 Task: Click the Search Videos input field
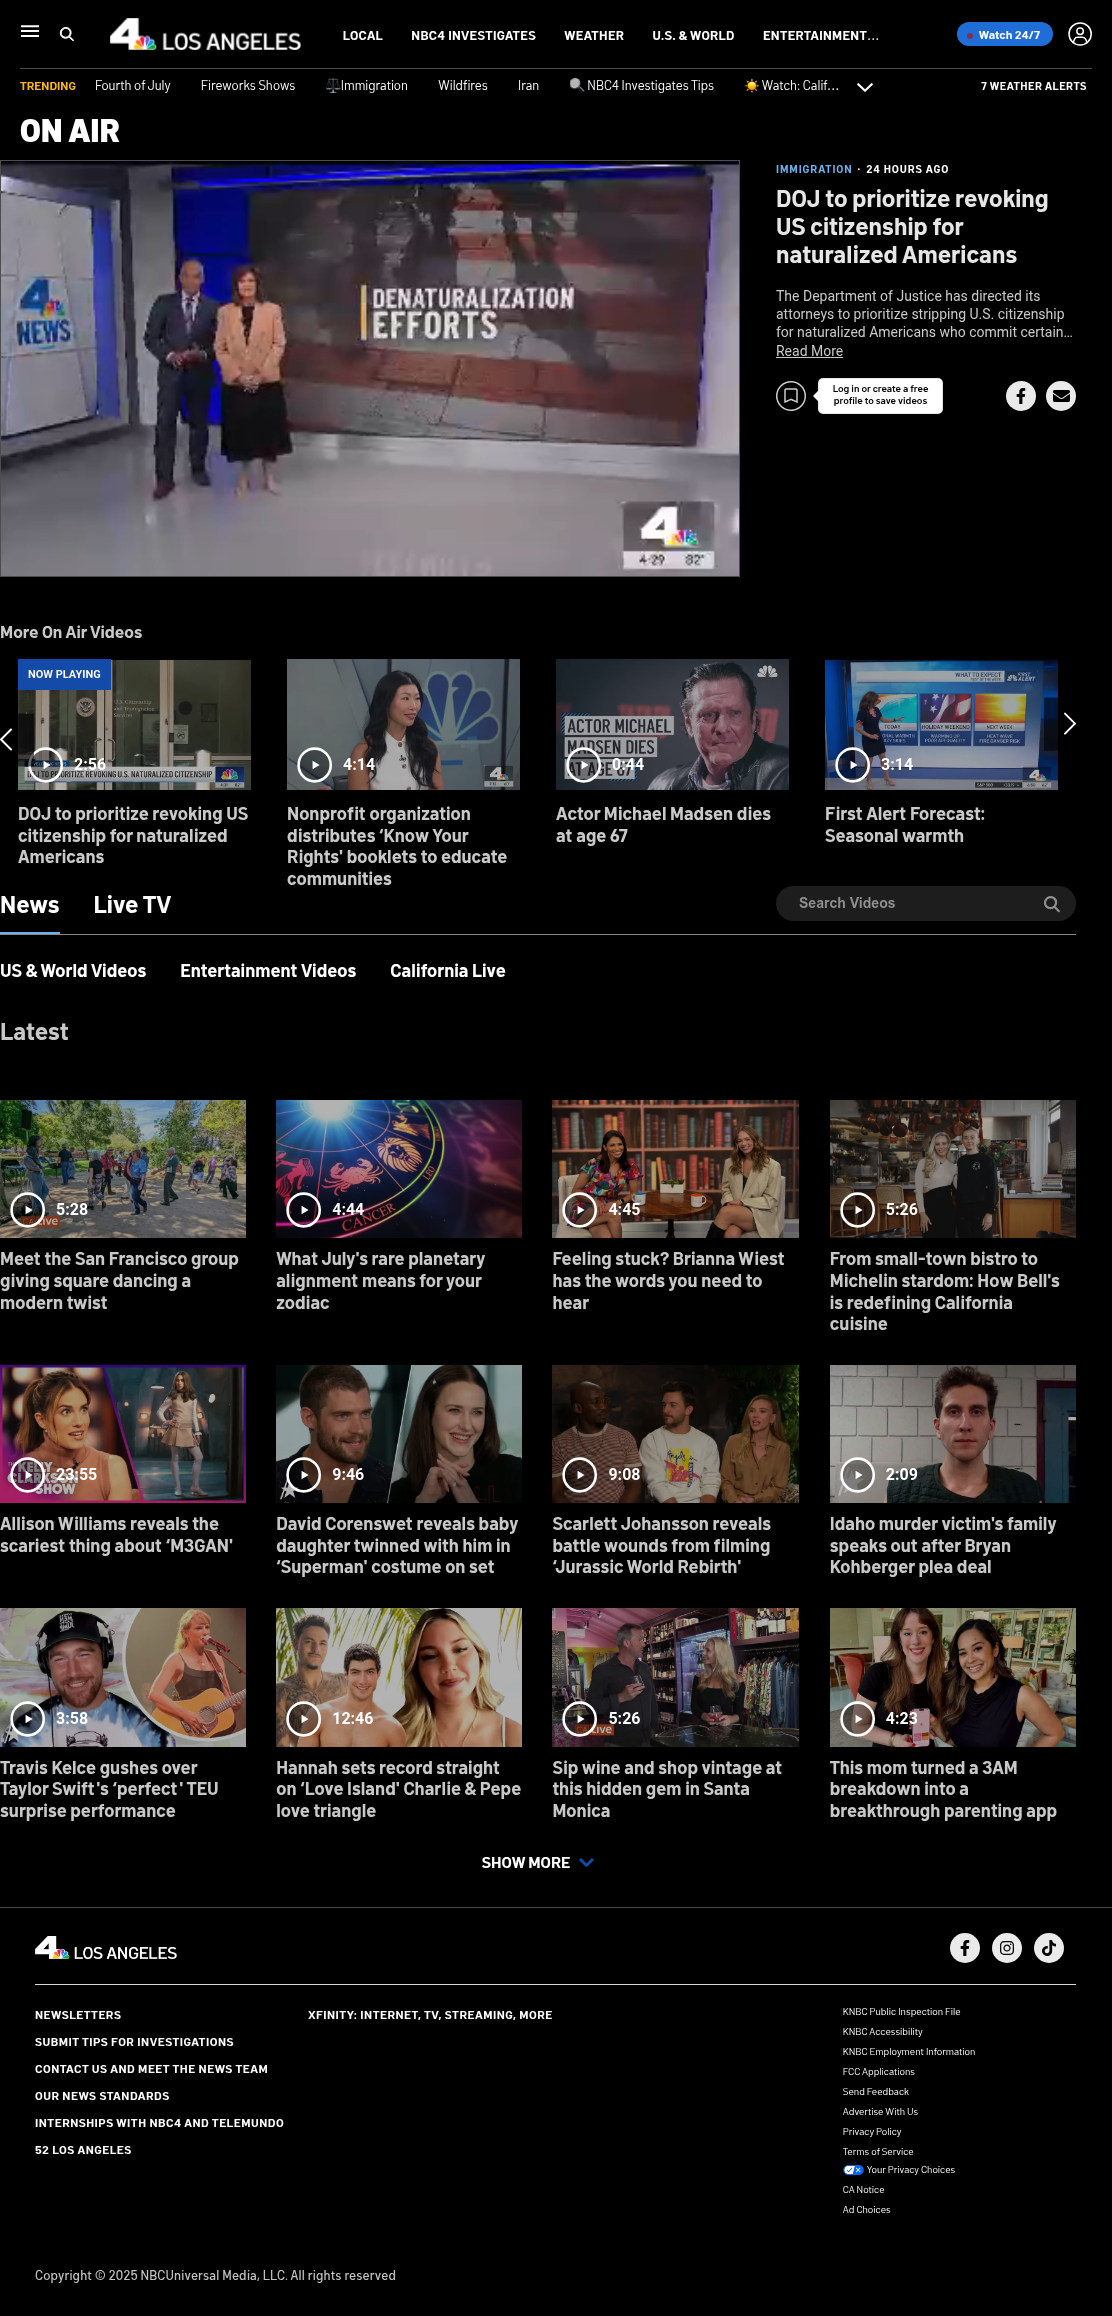tap(926, 903)
